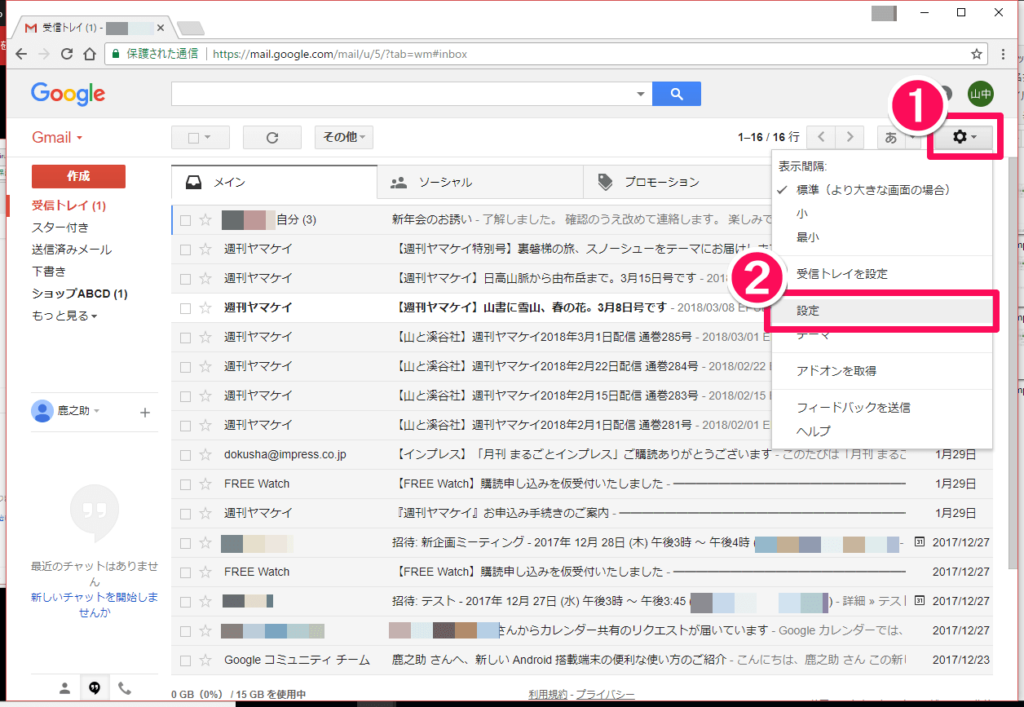Open 鹿之助 chat status dropdown
Viewport: 1024px width, 707px height.
[x=97, y=411]
